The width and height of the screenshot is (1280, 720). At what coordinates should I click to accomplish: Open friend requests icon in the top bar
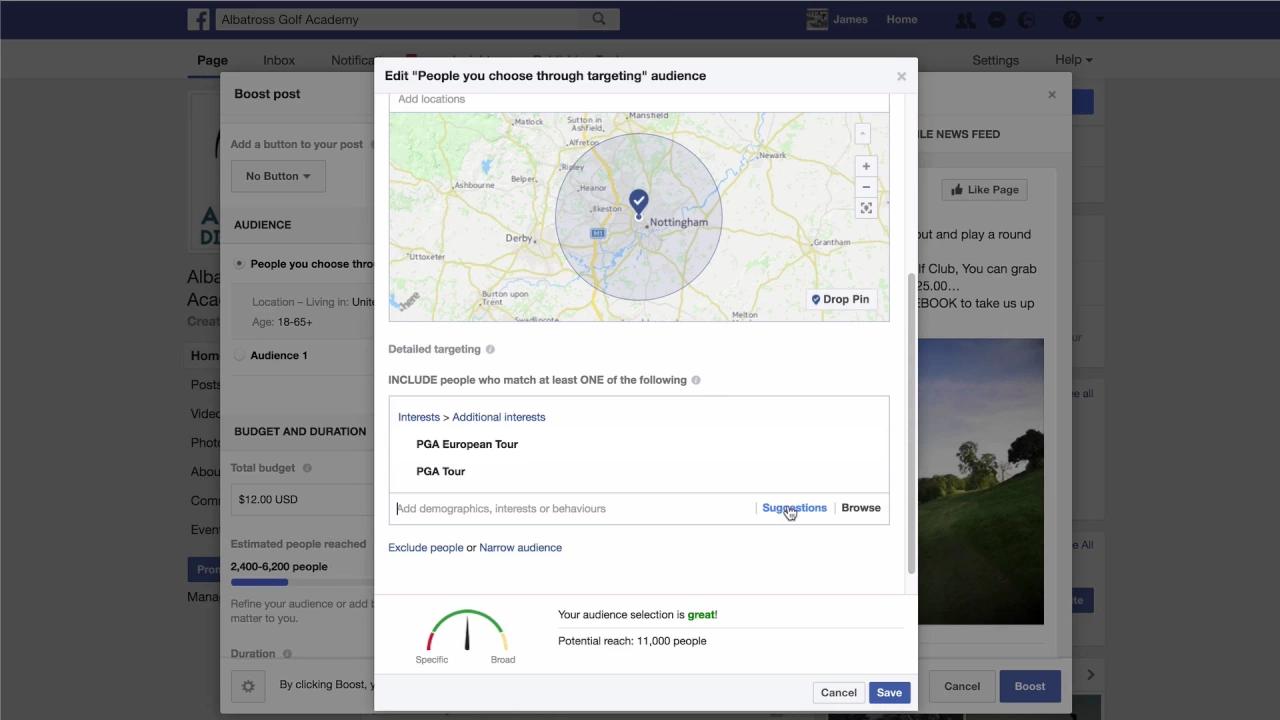965,19
